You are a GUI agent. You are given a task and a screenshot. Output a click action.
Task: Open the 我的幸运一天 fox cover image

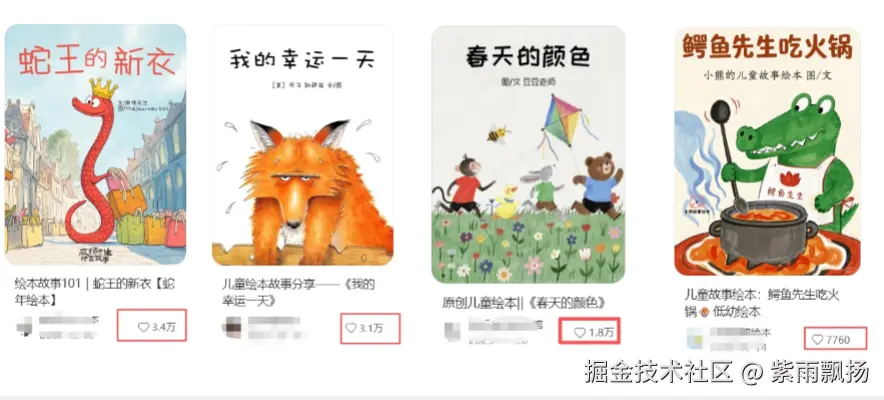pos(302,145)
